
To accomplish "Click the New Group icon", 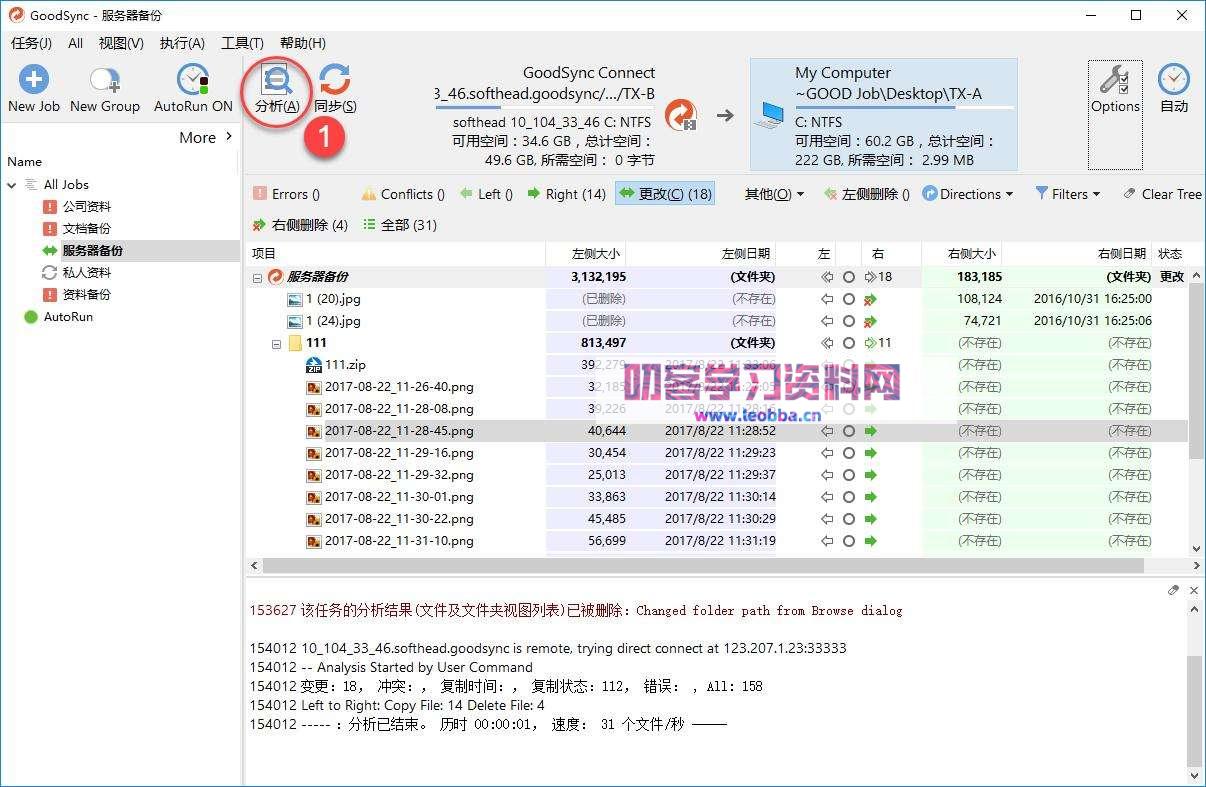I will click(x=103, y=80).
